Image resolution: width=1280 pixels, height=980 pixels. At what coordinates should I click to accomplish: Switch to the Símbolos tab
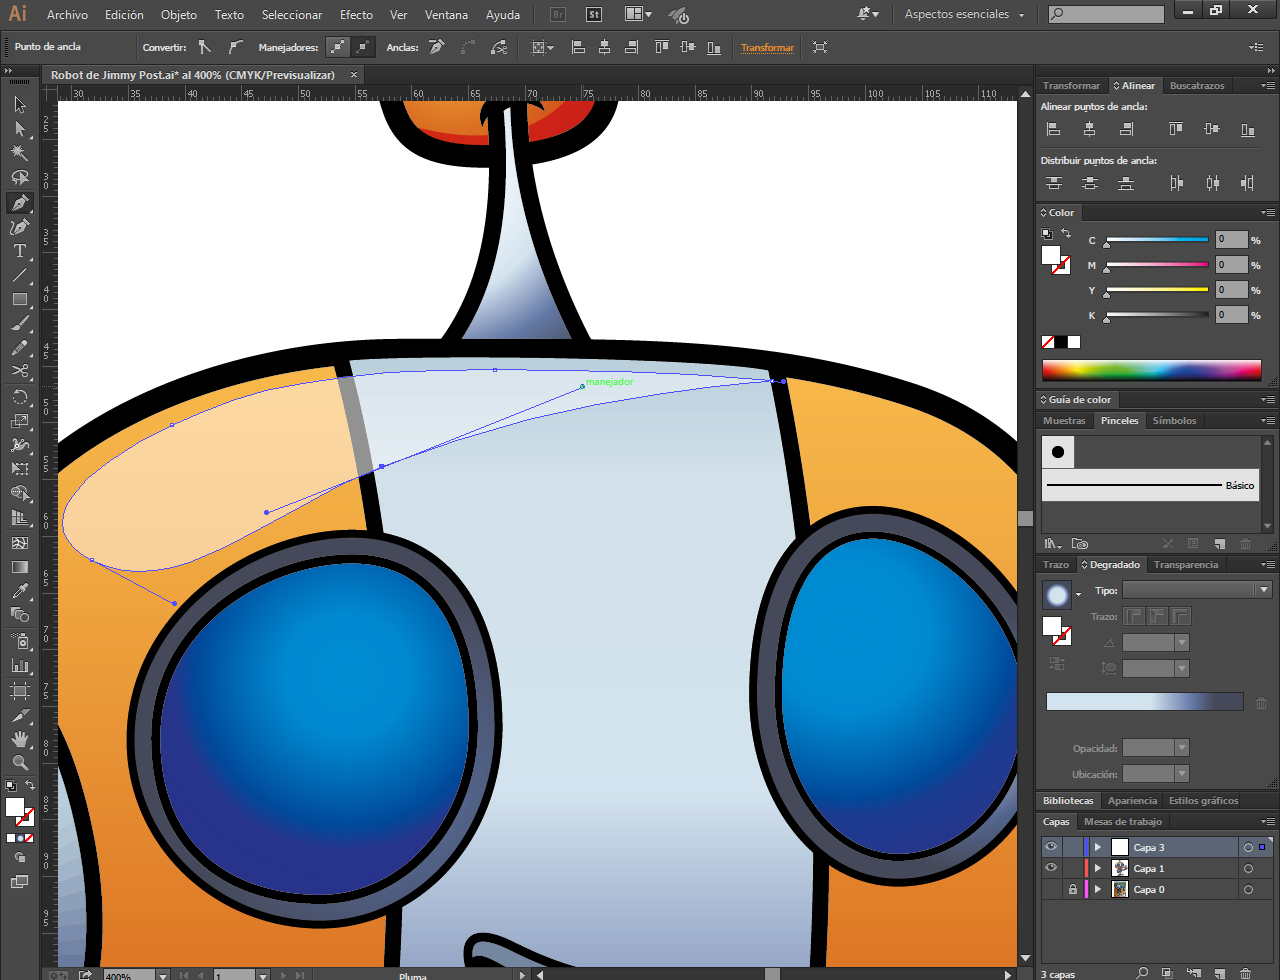[1174, 421]
